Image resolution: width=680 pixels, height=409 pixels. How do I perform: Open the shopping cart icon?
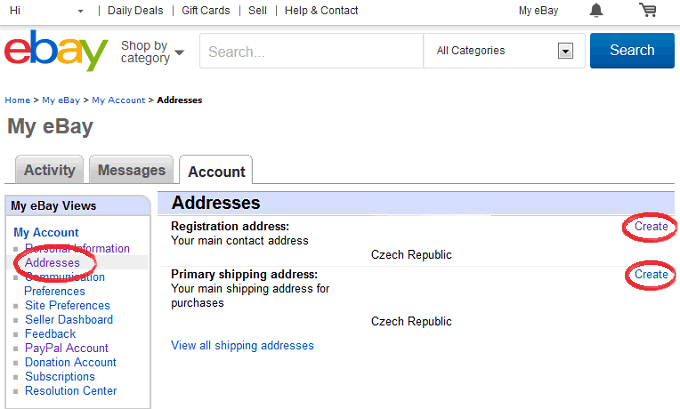pyautogui.click(x=647, y=10)
